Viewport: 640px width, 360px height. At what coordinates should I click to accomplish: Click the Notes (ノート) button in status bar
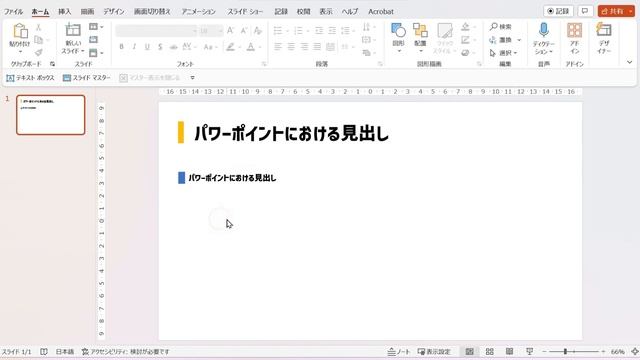pyautogui.click(x=399, y=351)
